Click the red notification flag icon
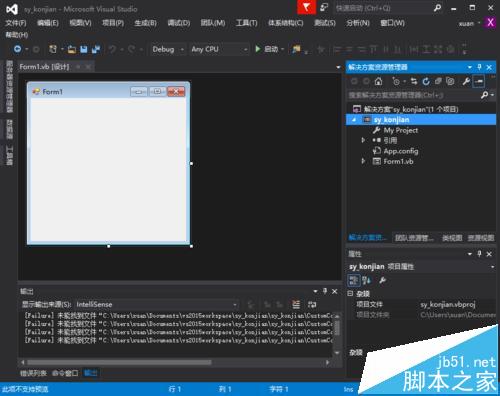Screen dimensions: 500x396 tap(306, 7)
